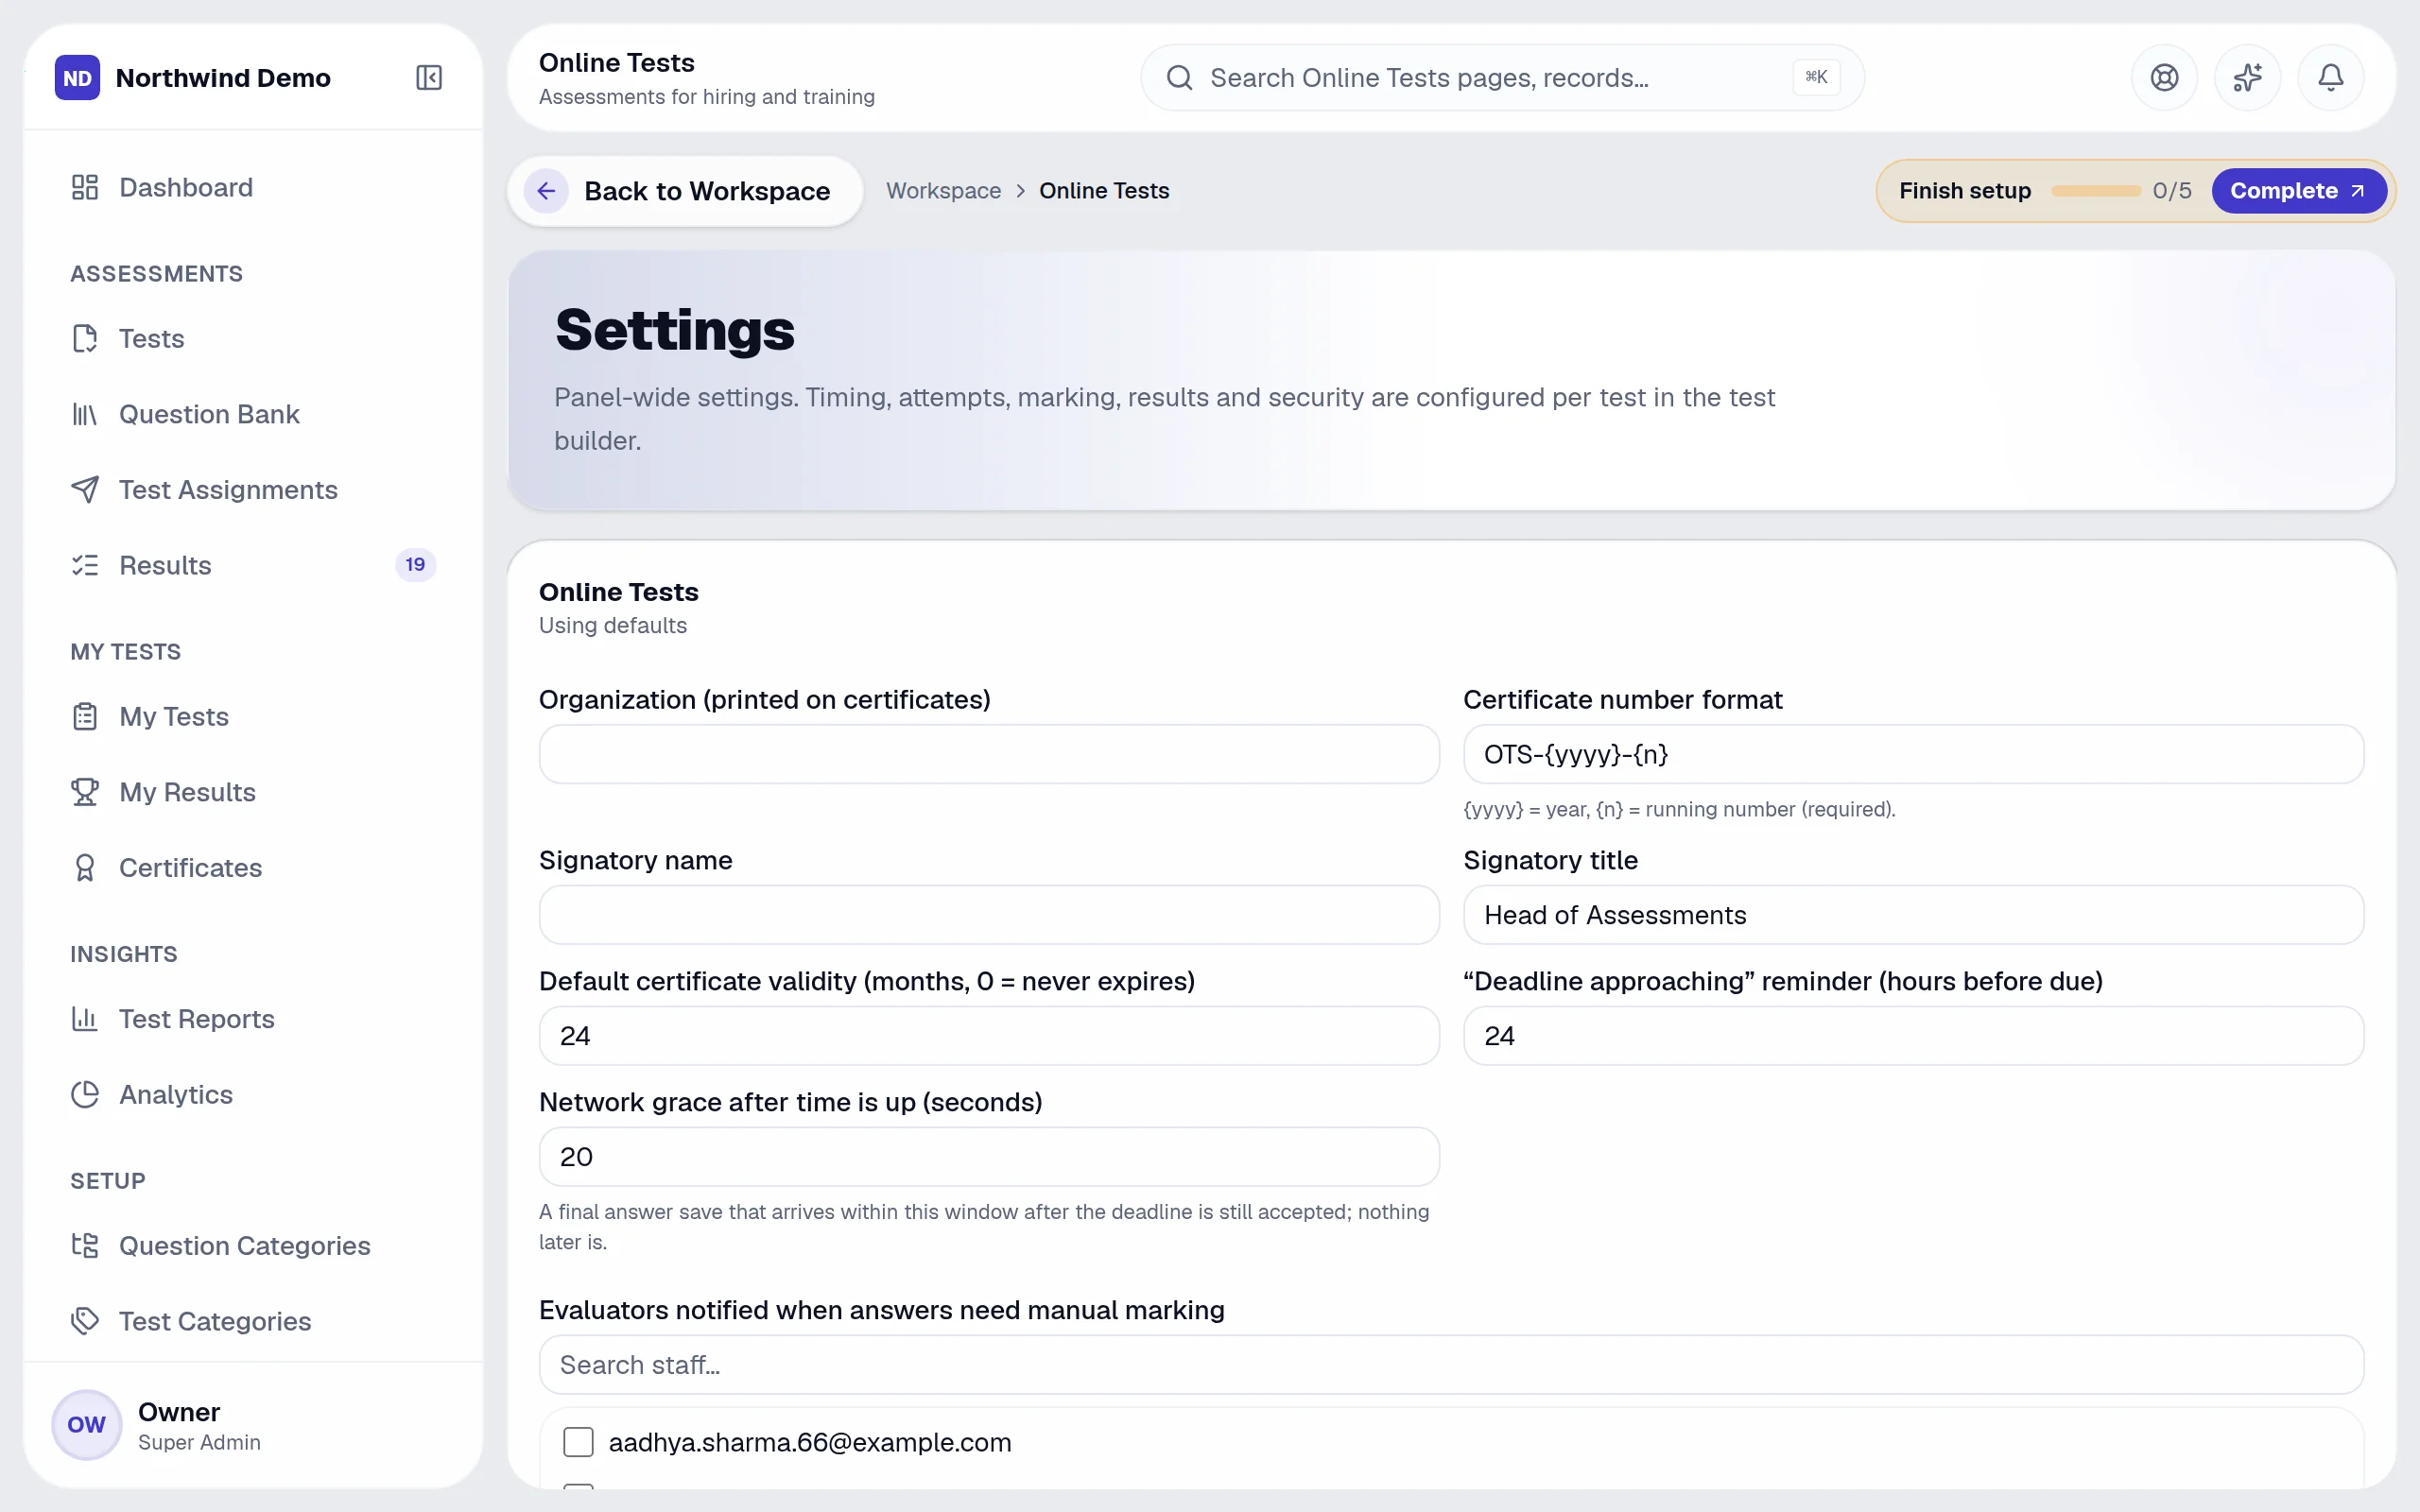Click the Certificate number format field
This screenshot has height=1512, width=2420.
coord(1913,754)
